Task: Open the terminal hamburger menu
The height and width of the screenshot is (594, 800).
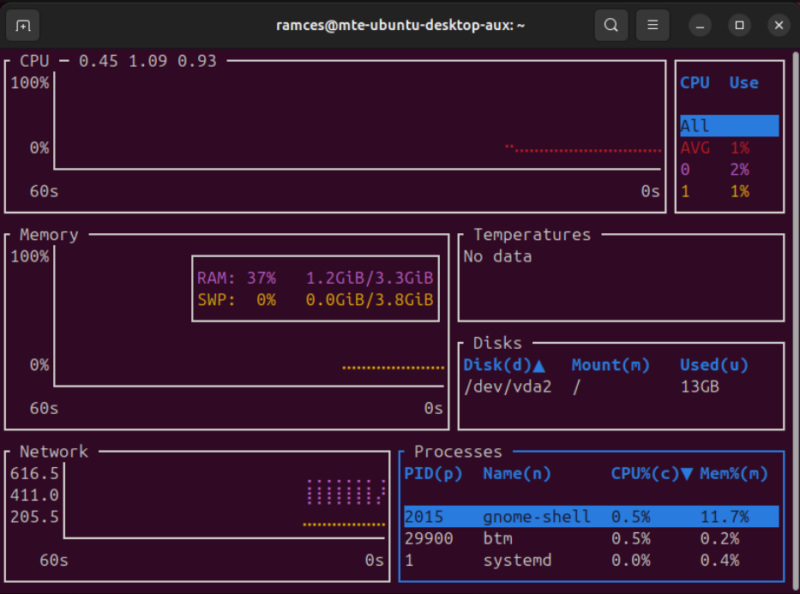Action: 652,25
